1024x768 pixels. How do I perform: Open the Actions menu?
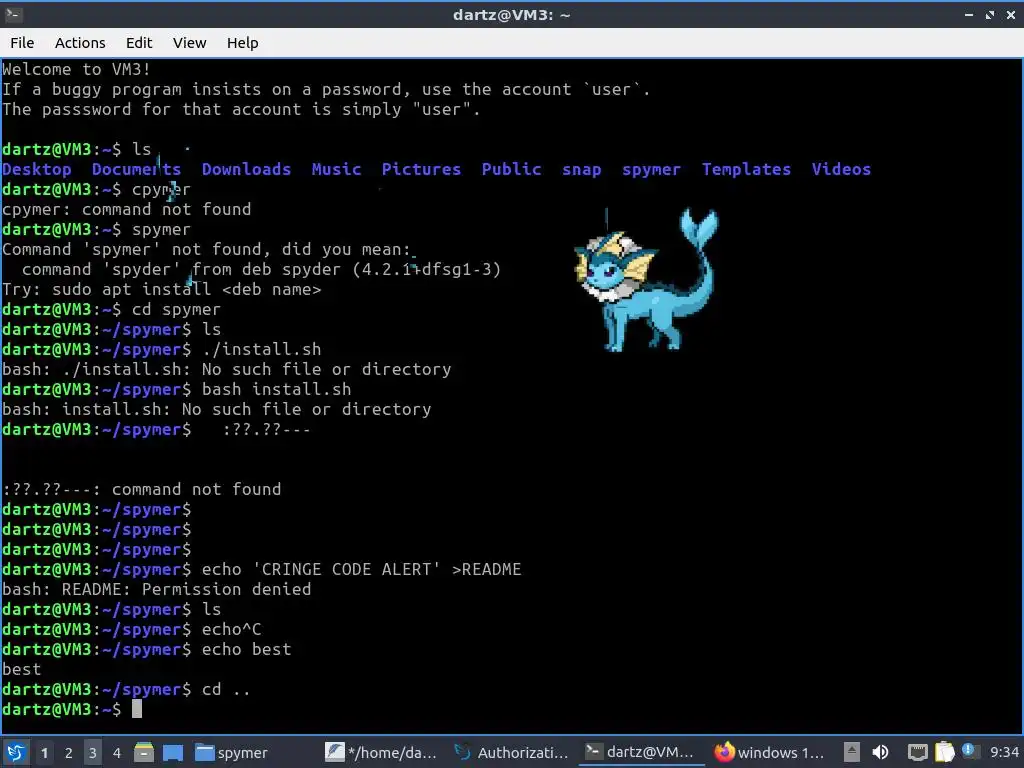[80, 42]
